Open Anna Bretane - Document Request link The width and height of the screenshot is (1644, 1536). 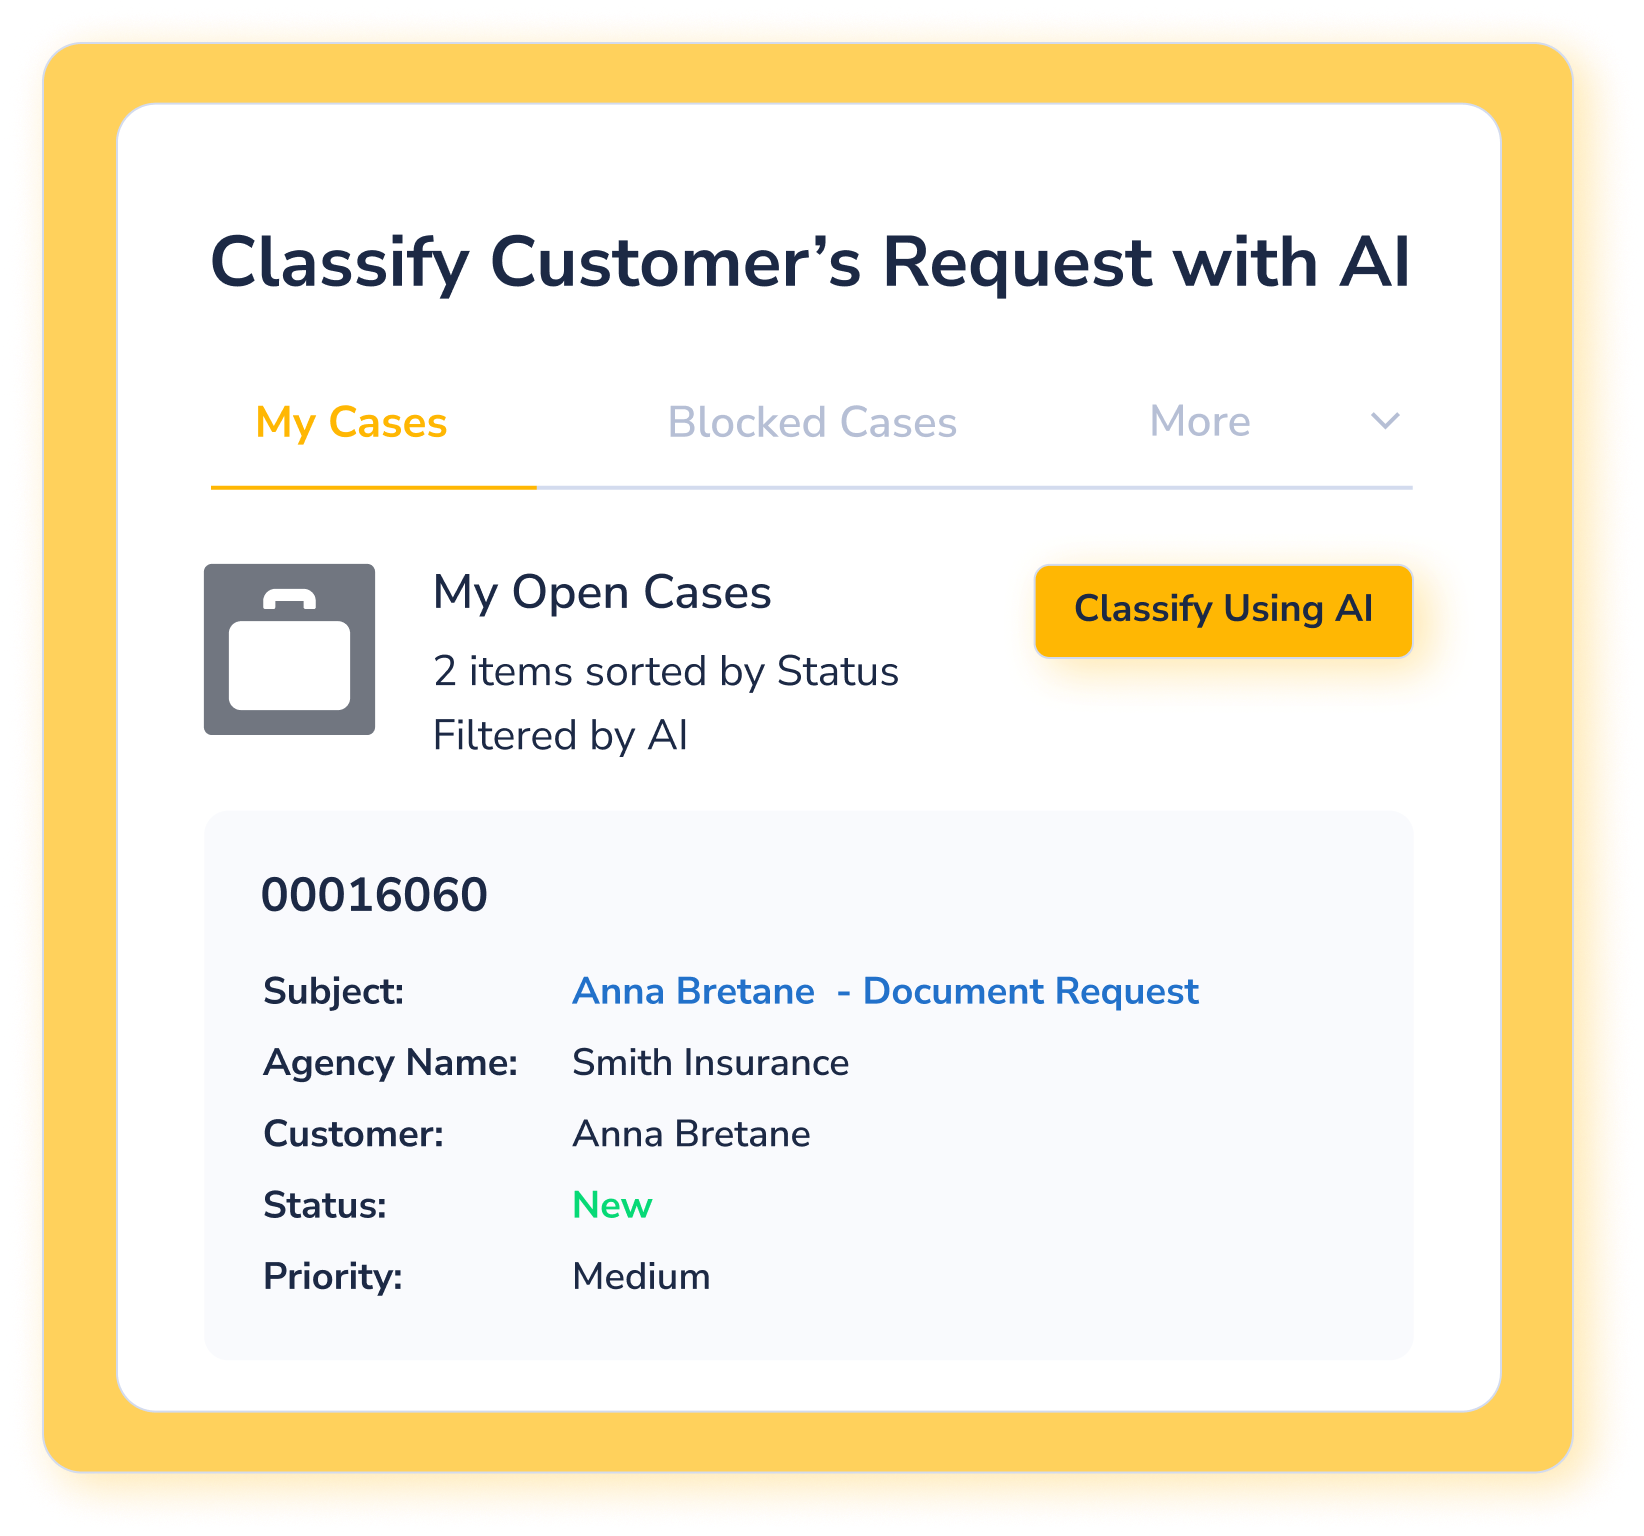coord(885,991)
